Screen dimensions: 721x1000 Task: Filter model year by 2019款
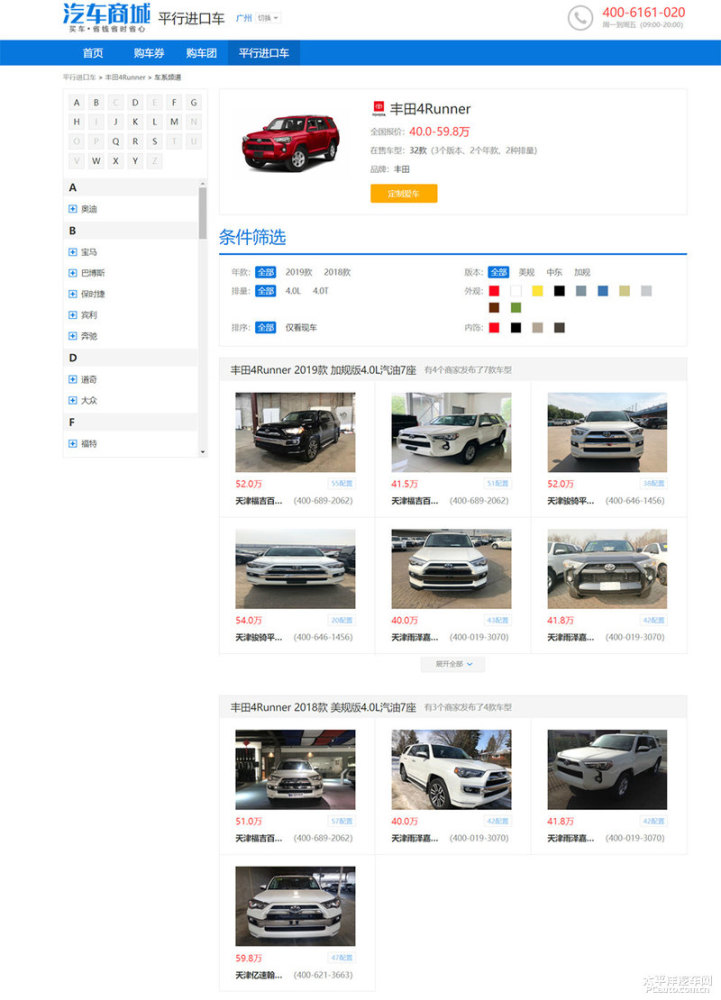[298, 272]
